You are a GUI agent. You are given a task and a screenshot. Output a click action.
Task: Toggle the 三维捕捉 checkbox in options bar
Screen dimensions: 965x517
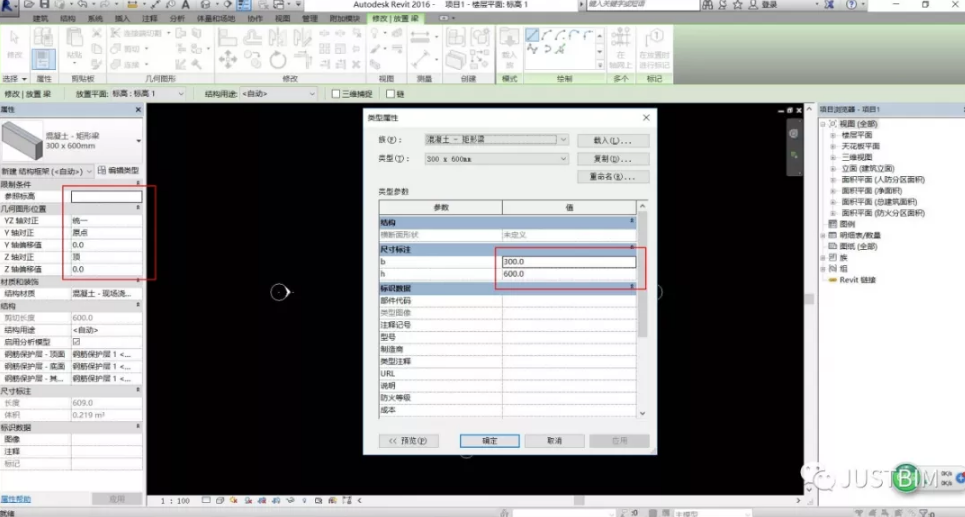336,94
